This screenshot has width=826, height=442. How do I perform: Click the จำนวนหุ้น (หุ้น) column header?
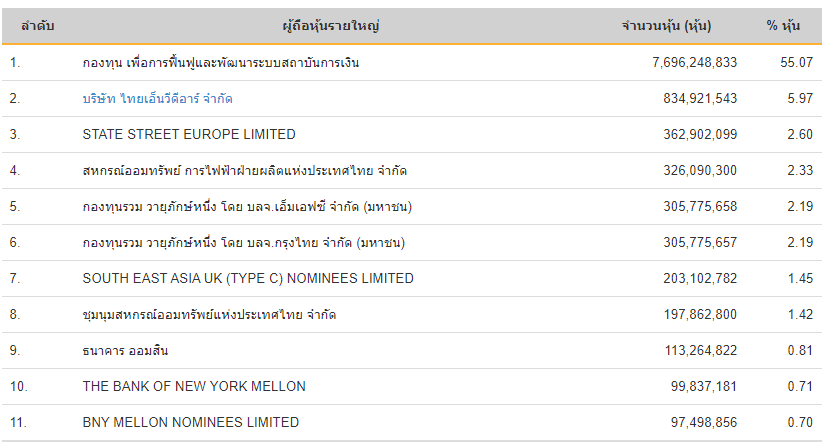pyautogui.click(x=666, y=26)
